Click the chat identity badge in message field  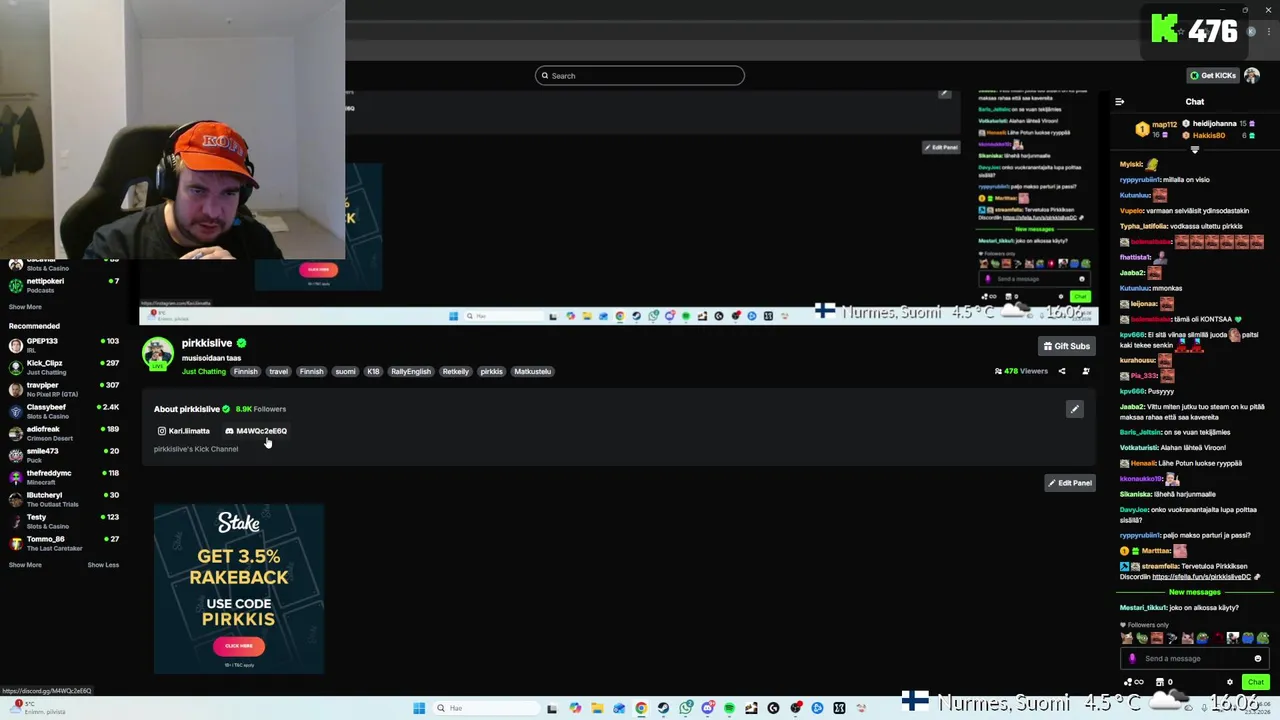tap(1132, 658)
